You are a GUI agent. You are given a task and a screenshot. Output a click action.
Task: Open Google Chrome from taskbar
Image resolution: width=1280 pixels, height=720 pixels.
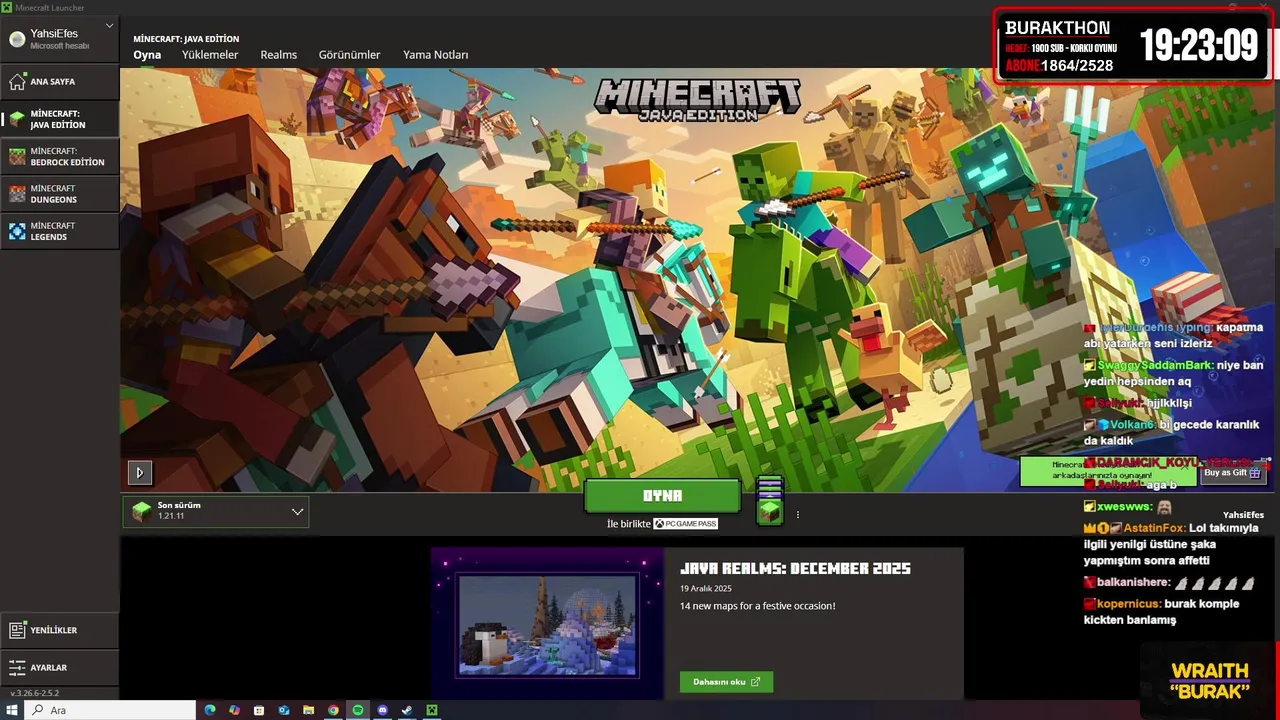[334, 710]
